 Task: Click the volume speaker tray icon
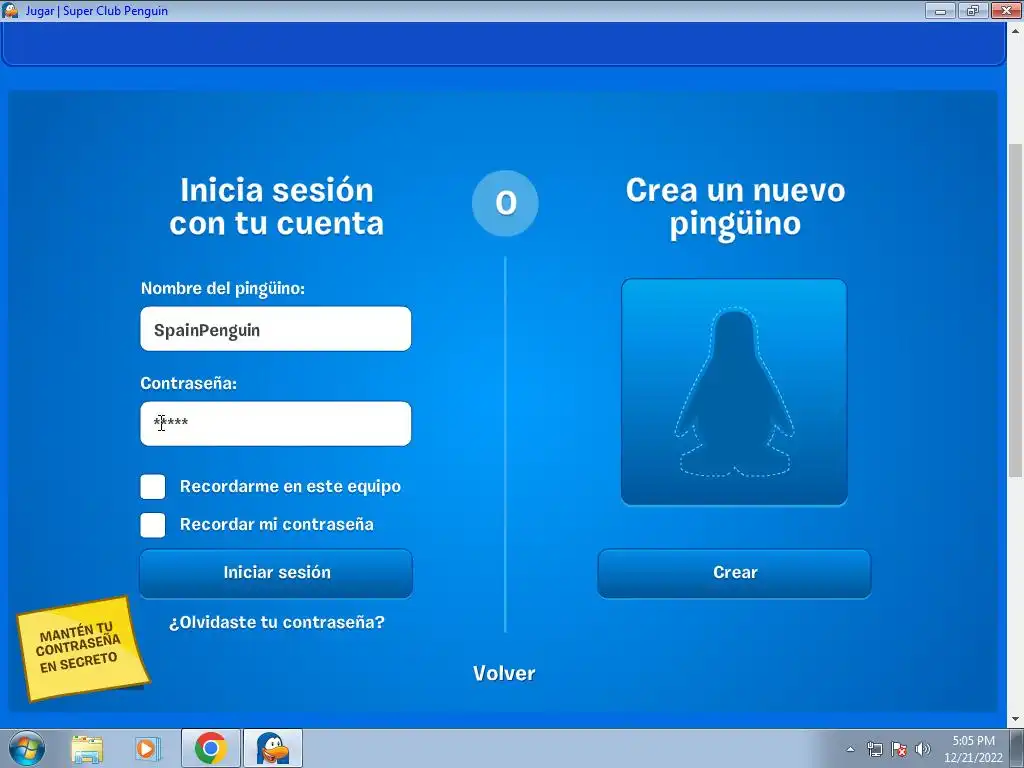(923, 749)
